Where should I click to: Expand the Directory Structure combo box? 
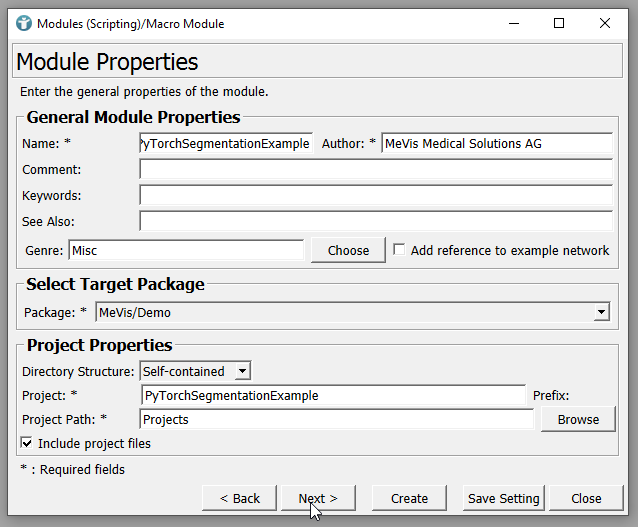pos(241,371)
